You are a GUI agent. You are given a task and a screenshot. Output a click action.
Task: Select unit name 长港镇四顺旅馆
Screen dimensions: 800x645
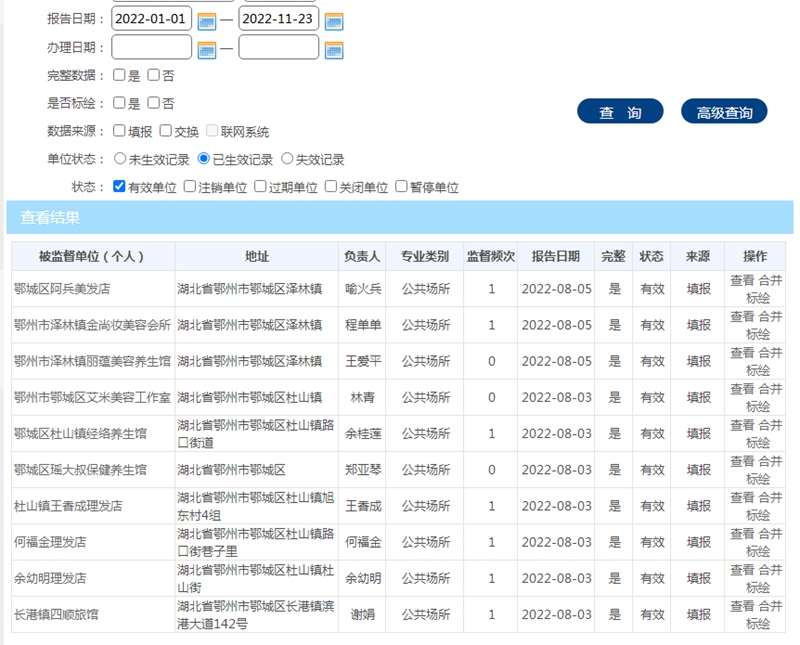[x=56, y=615]
